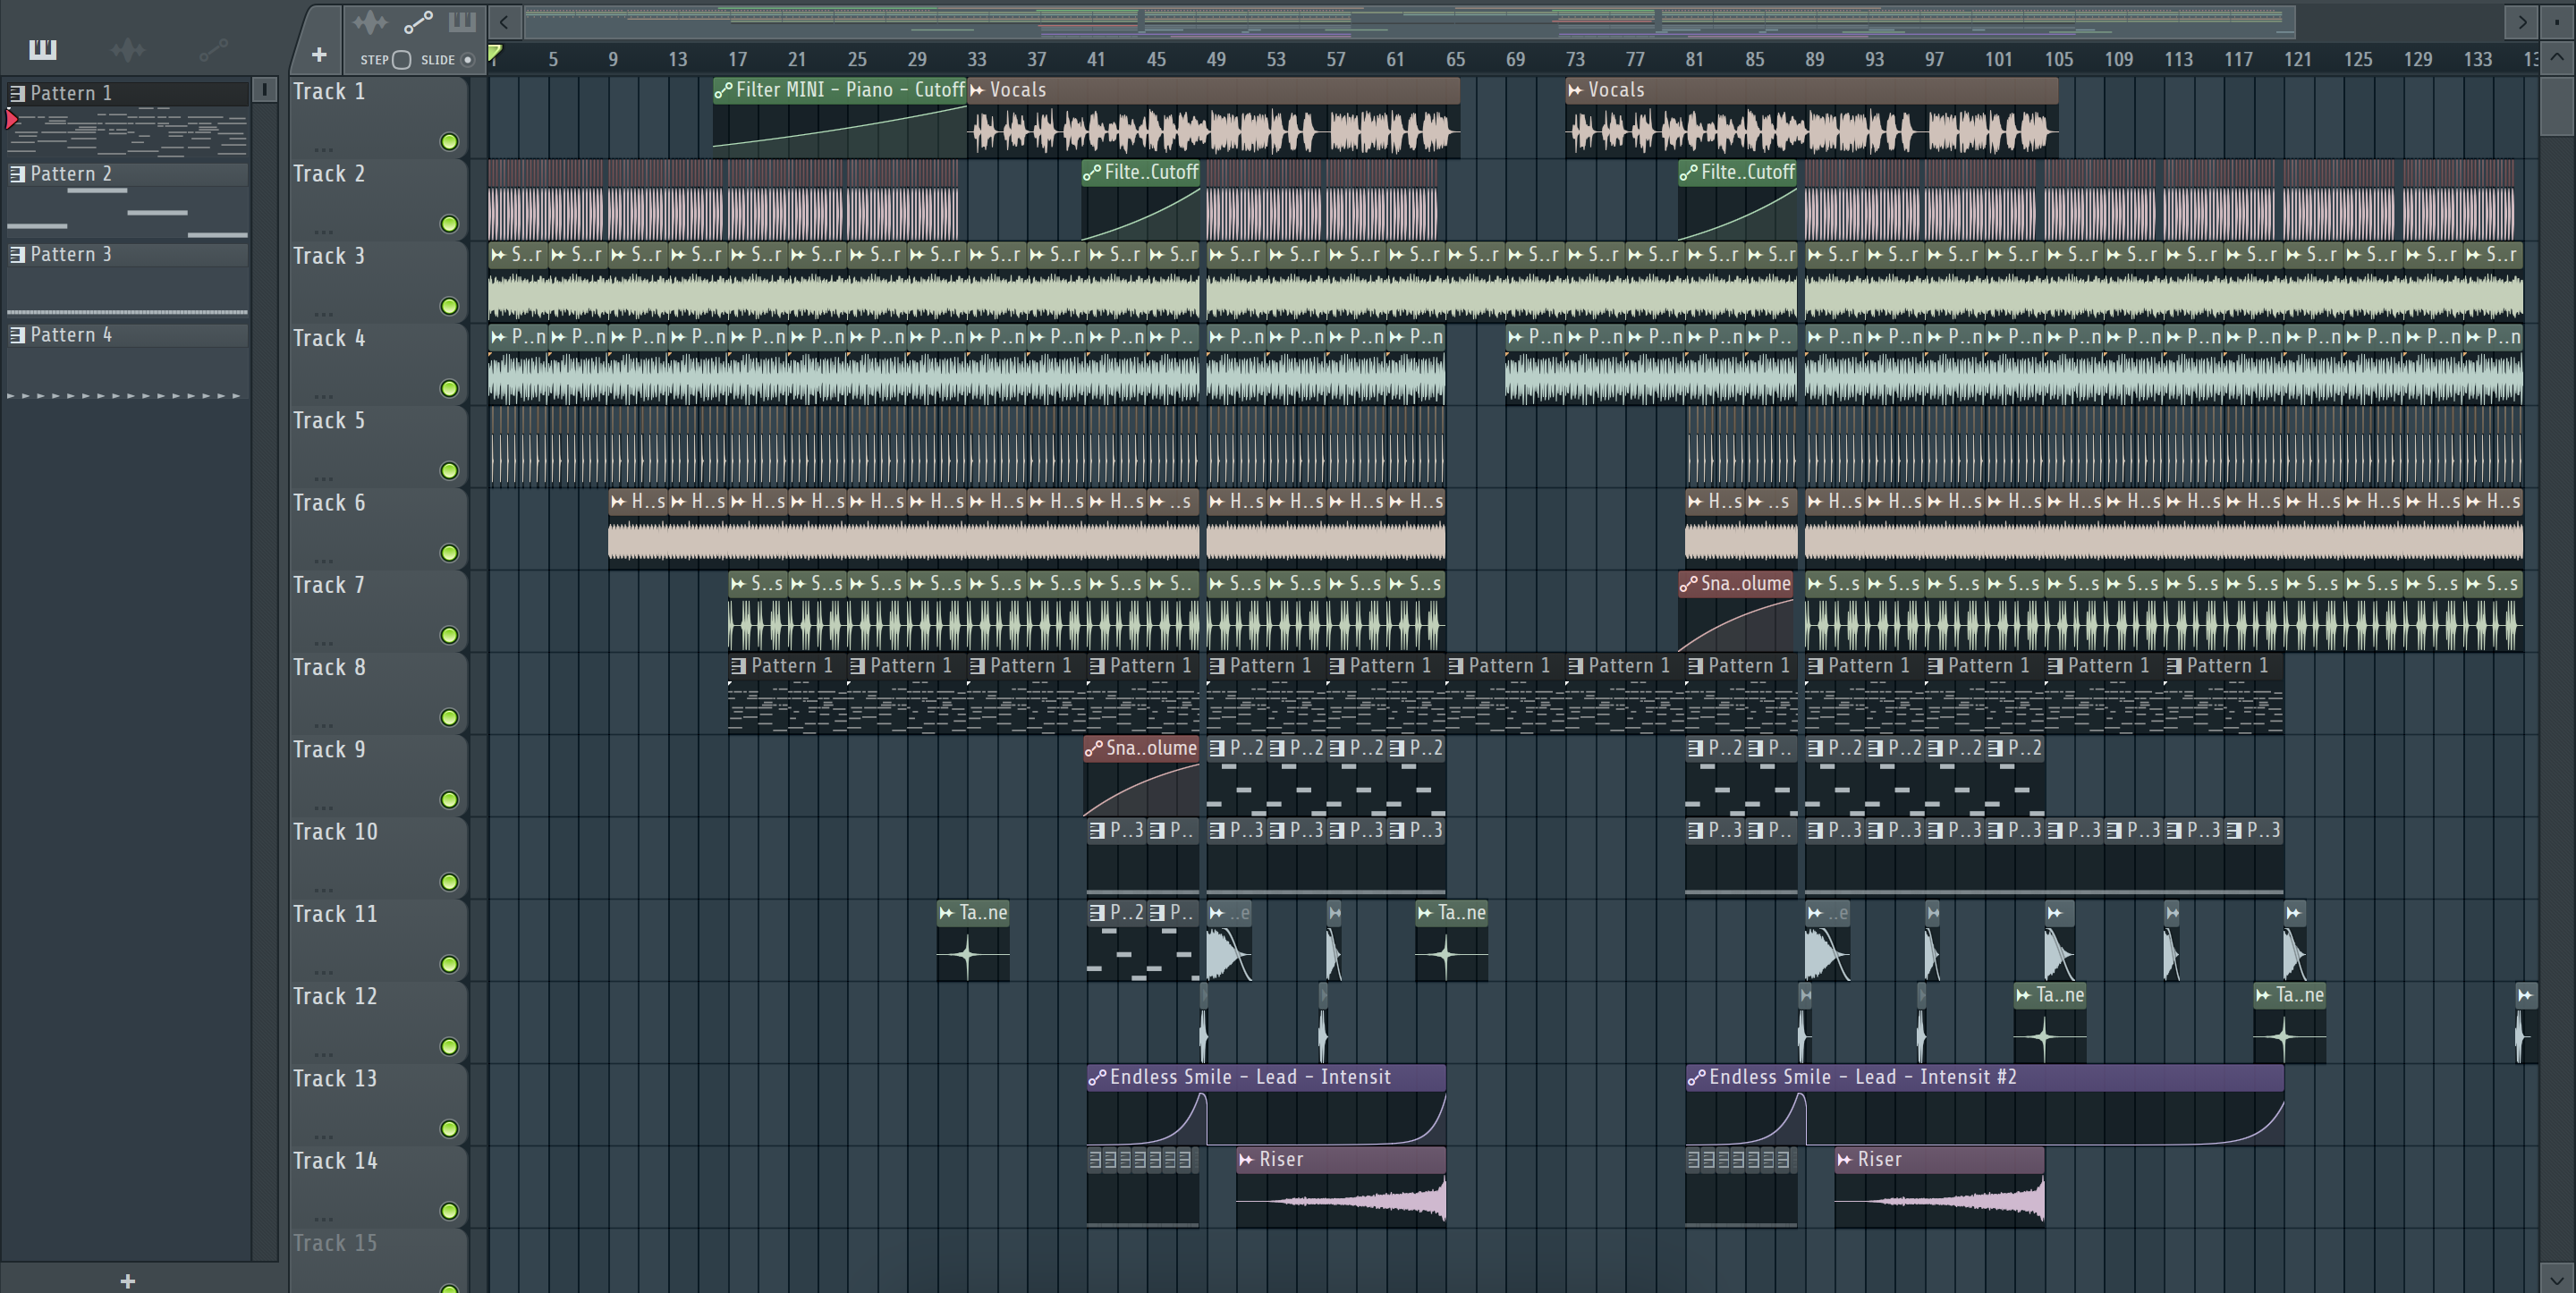Click the Pattern 1 icon in the picker
This screenshot has width=2576, height=1293.
click(x=17, y=93)
